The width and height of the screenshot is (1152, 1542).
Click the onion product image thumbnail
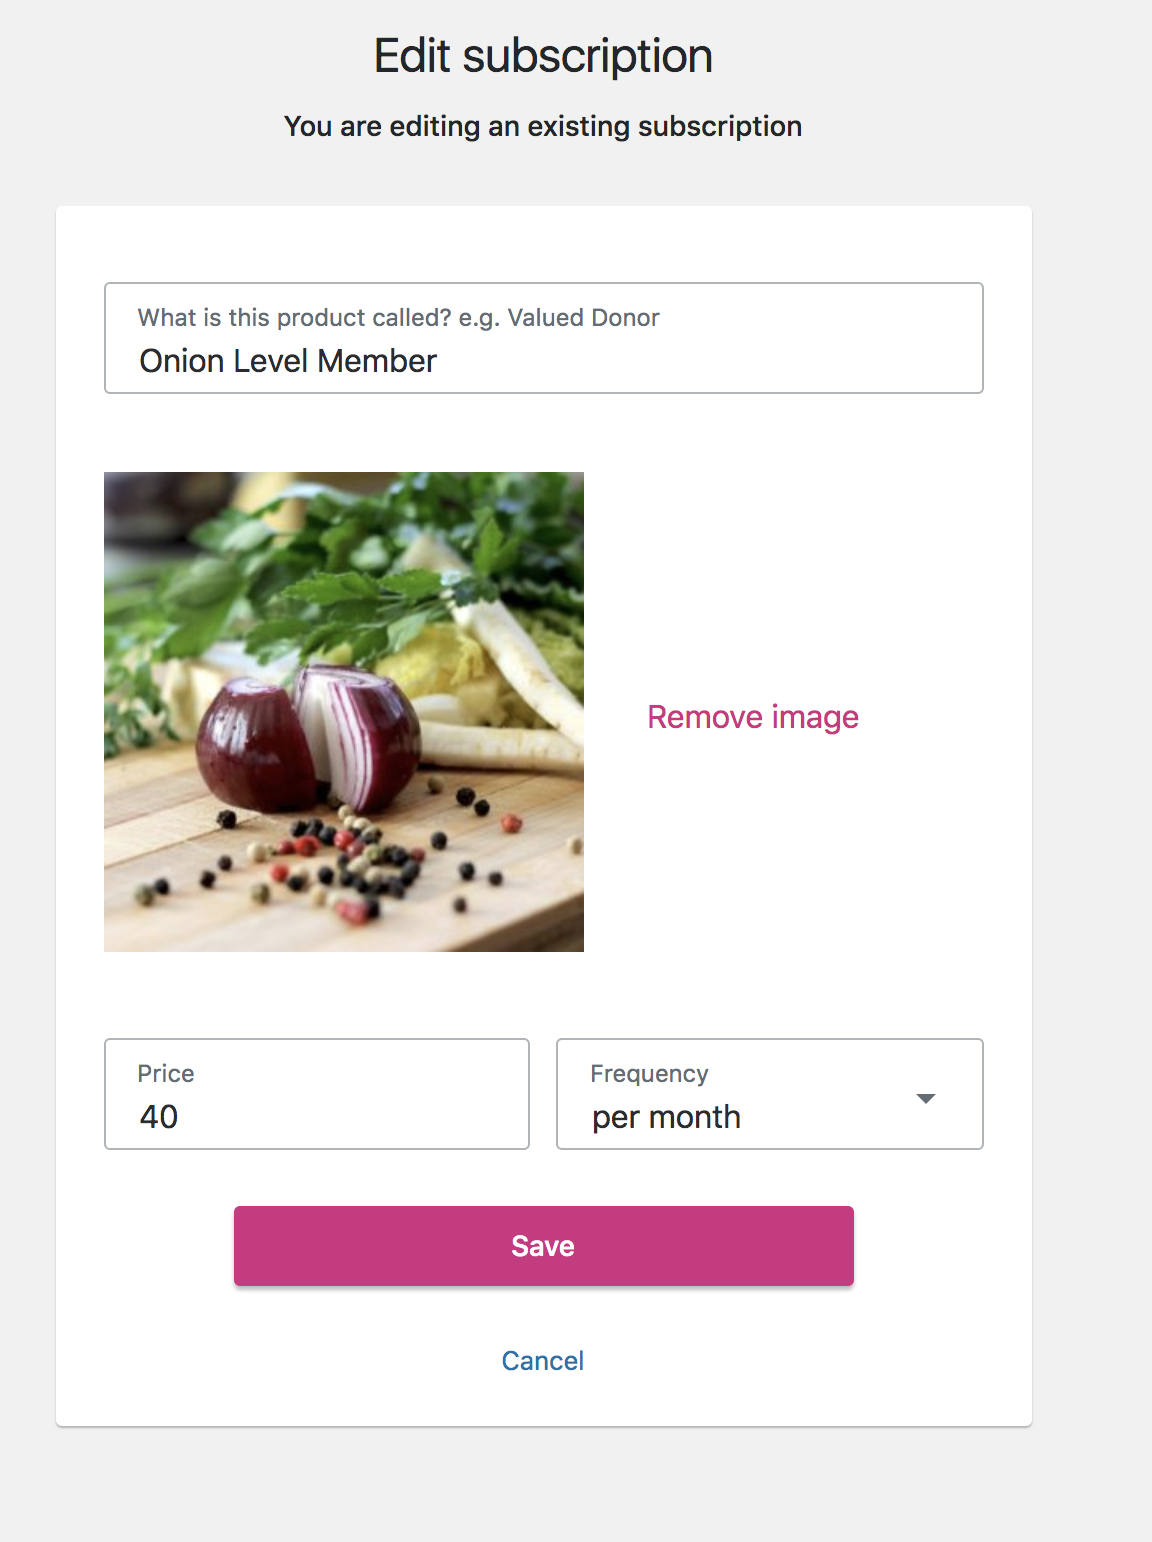click(344, 712)
